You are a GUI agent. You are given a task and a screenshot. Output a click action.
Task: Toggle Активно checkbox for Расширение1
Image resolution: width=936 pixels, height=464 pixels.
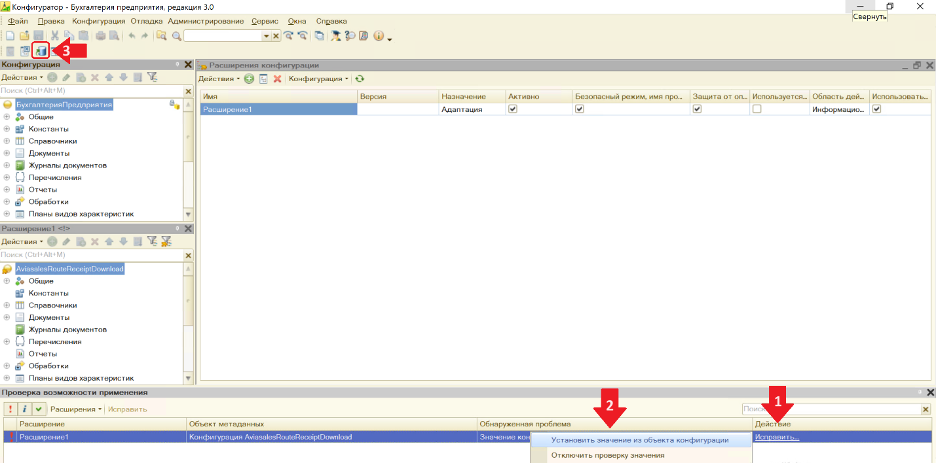pyautogui.click(x=512, y=109)
